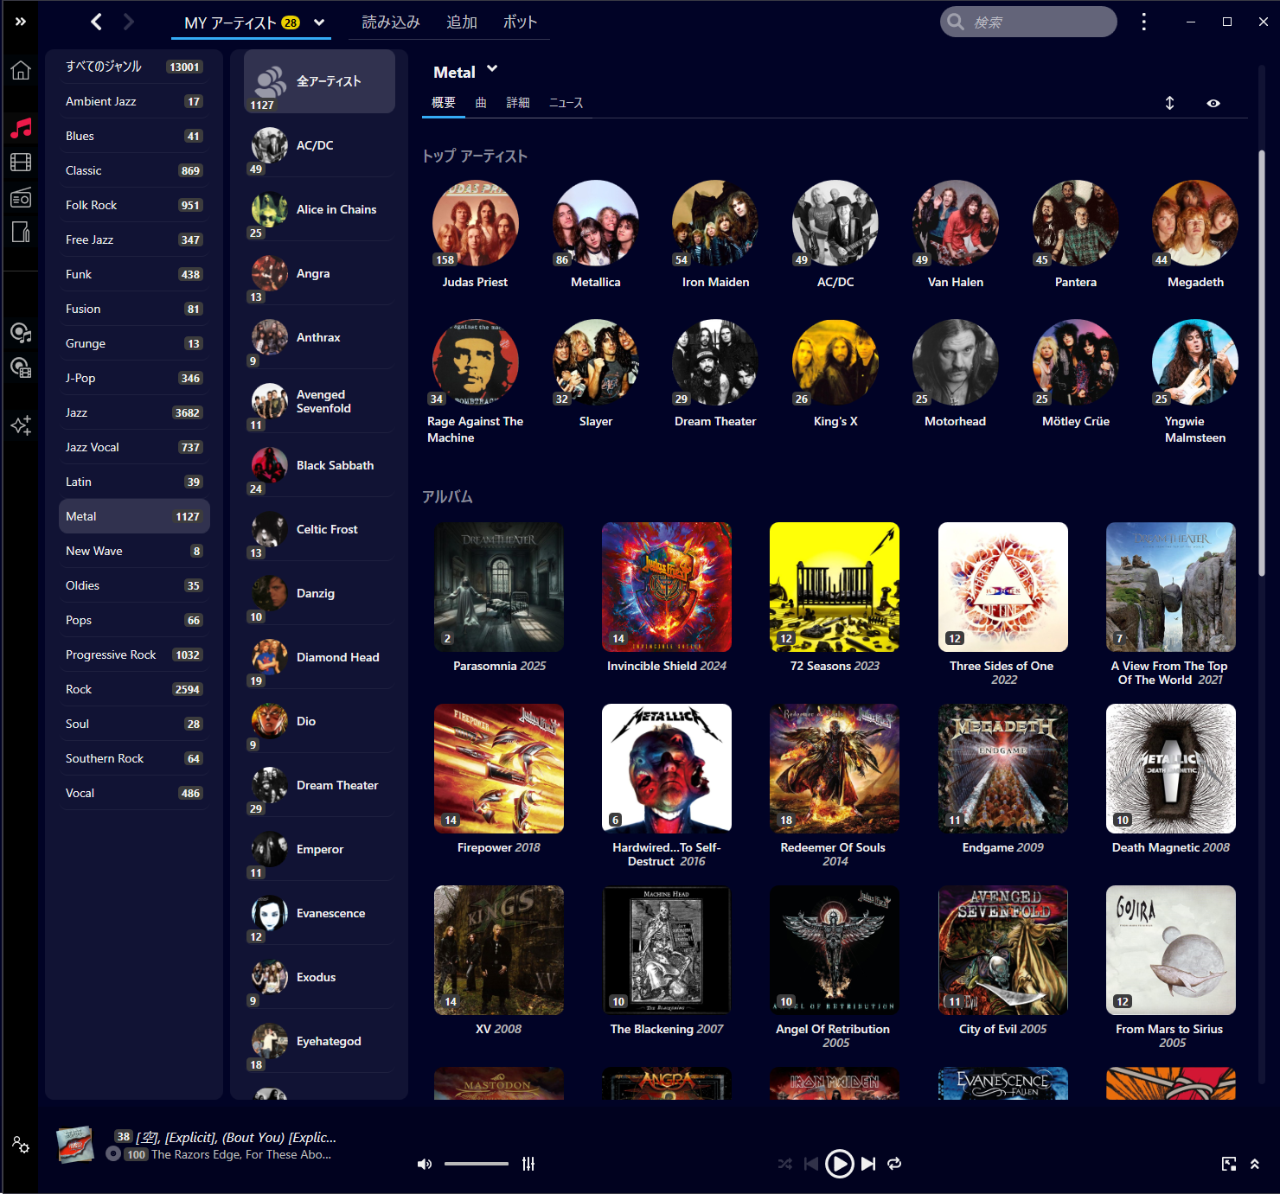Open the audio disc sidebar icon

coord(20,333)
